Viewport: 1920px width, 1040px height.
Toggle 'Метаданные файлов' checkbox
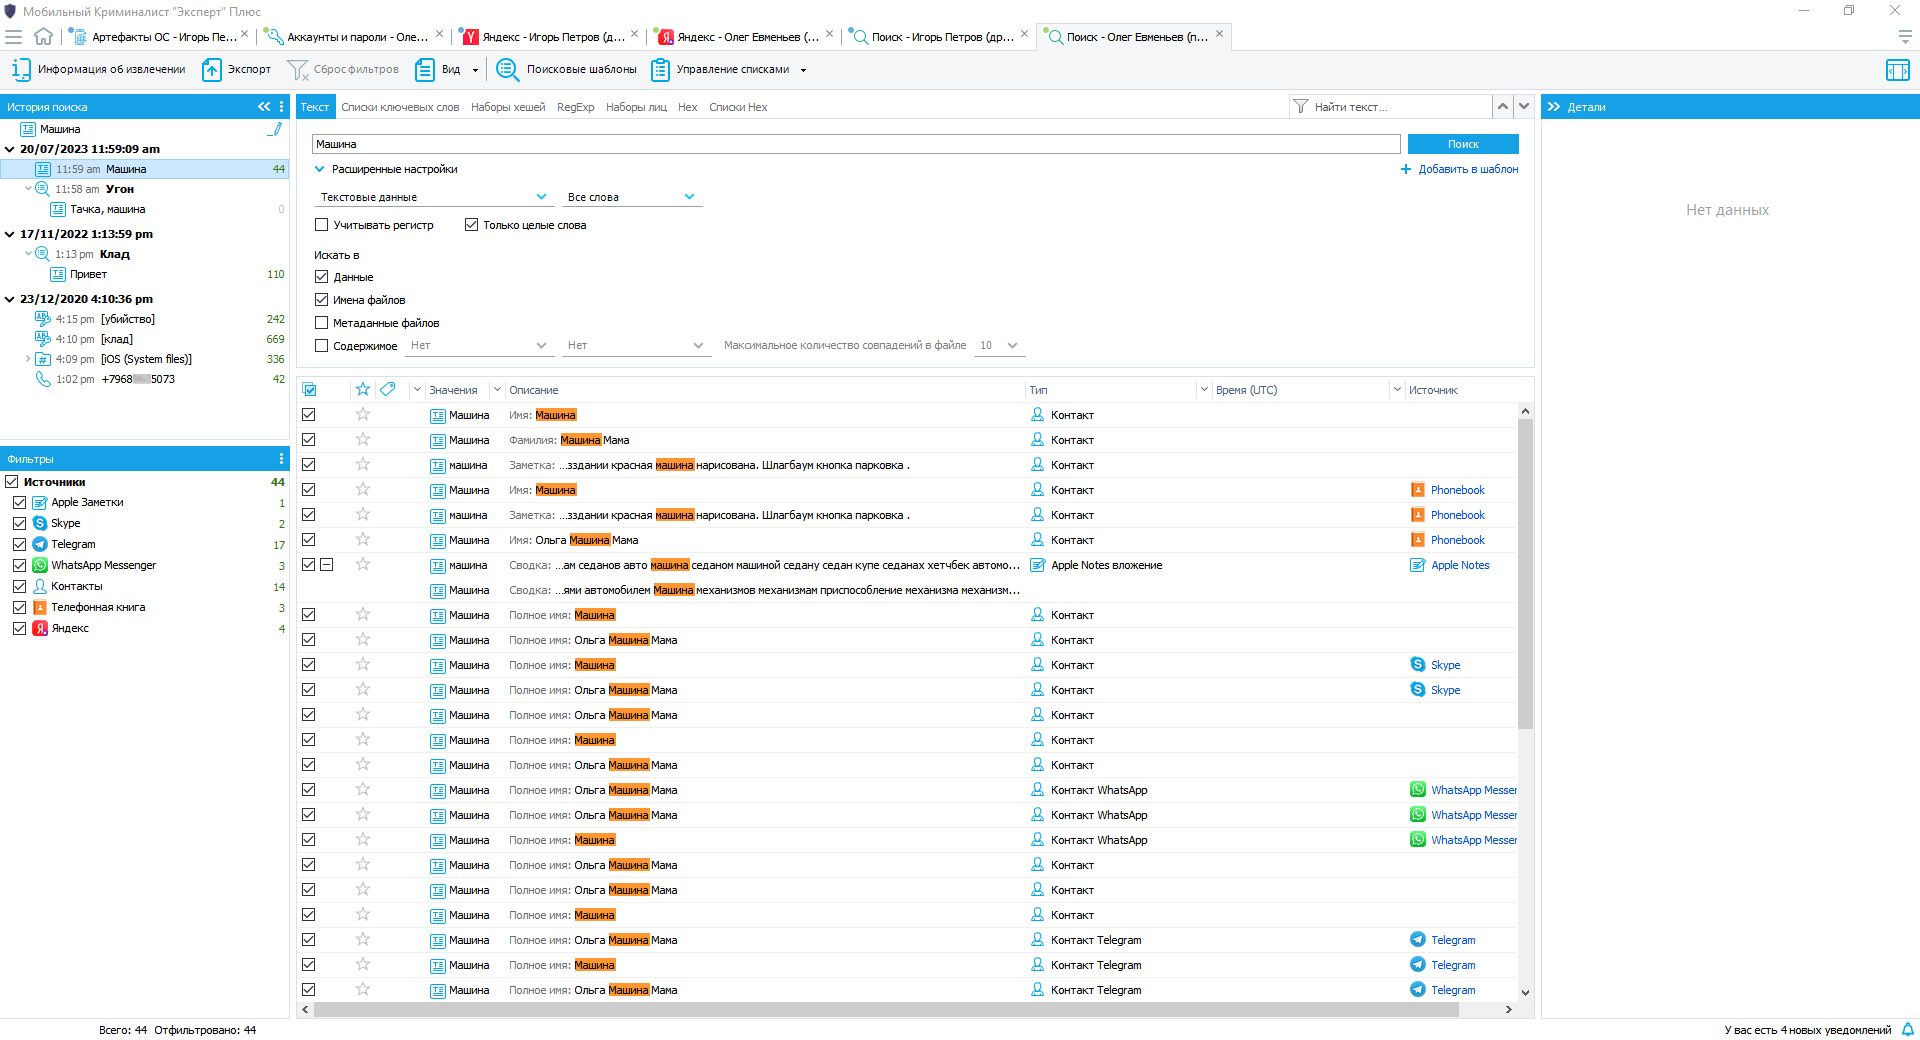pos(322,323)
